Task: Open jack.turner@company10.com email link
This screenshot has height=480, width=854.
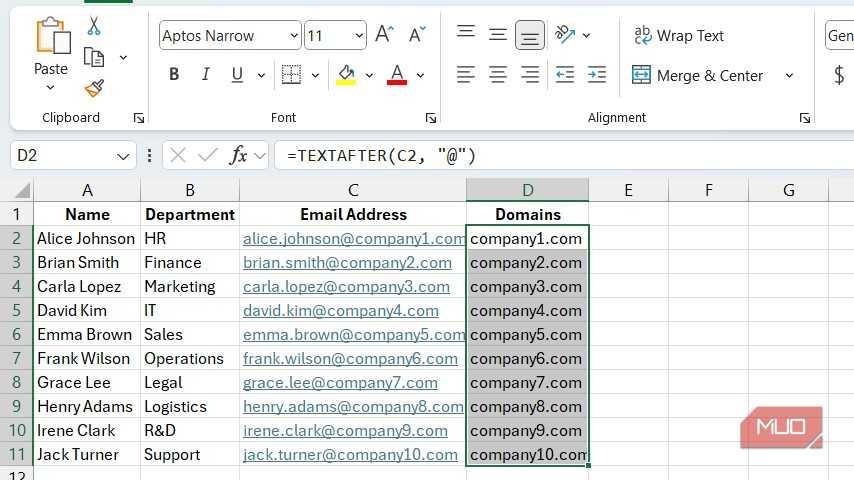Action: click(350, 454)
